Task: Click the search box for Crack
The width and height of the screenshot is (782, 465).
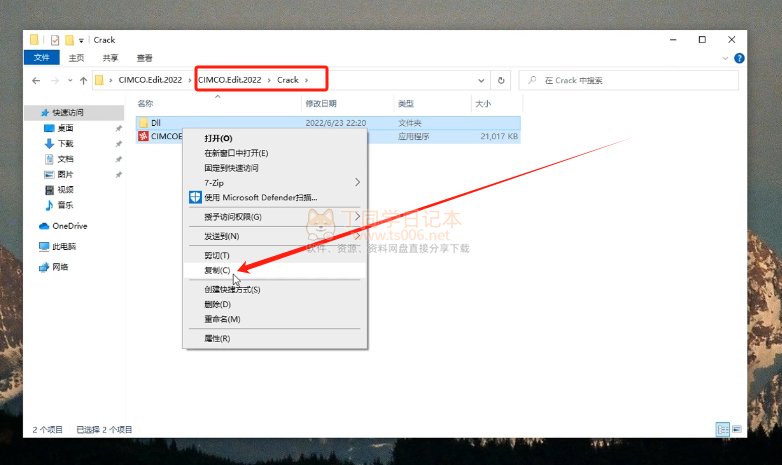Action: click(x=628, y=80)
